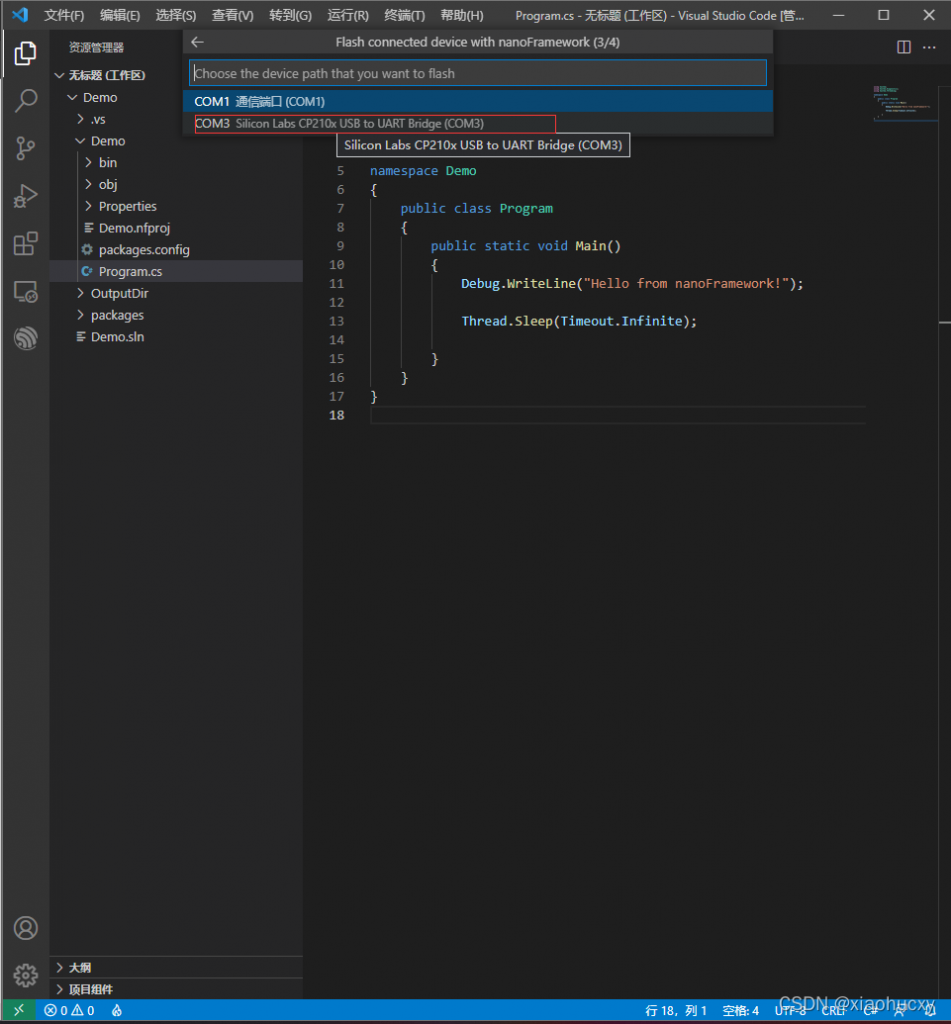Open Remote Explorer icon

(x=25, y=291)
